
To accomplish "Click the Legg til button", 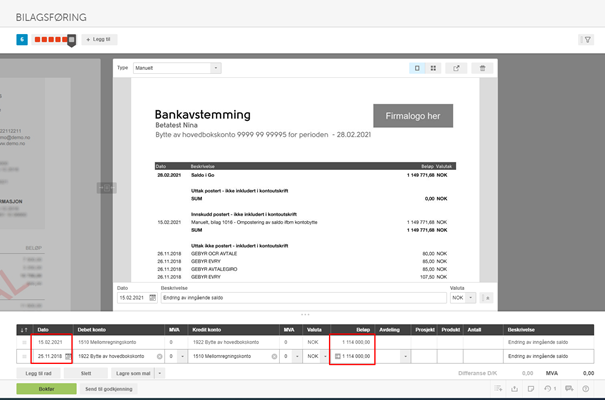I will point(99,39).
